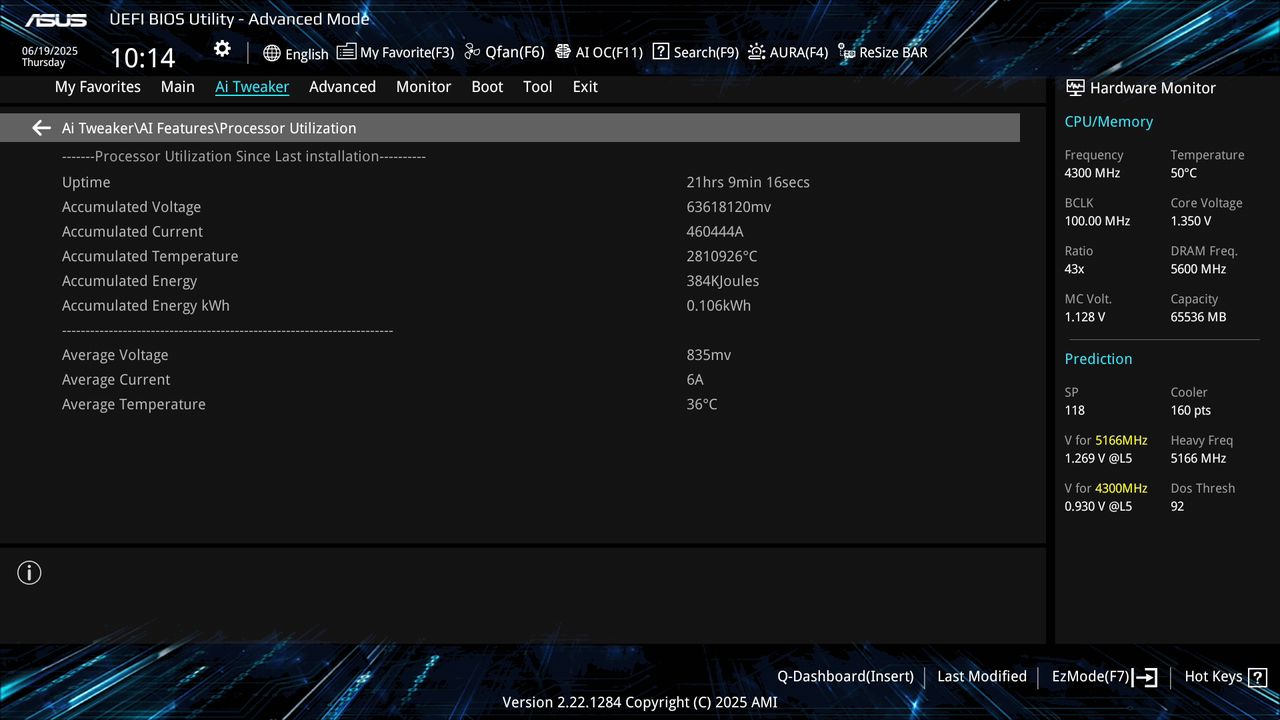Viewport: 1280px width, 720px height.
Task: Go back using the breadcrumb arrow
Action: (40, 127)
